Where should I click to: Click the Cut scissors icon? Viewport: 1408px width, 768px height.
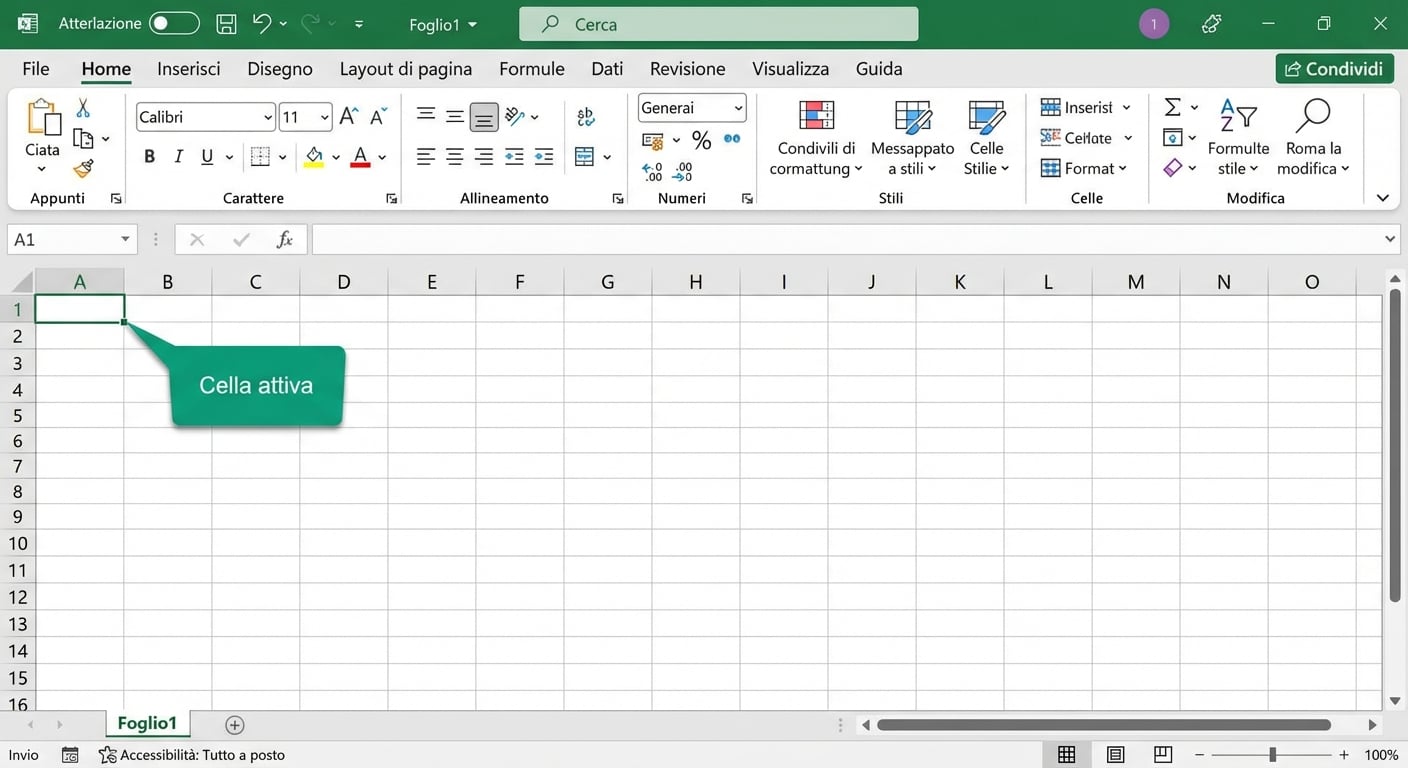(83, 108)
